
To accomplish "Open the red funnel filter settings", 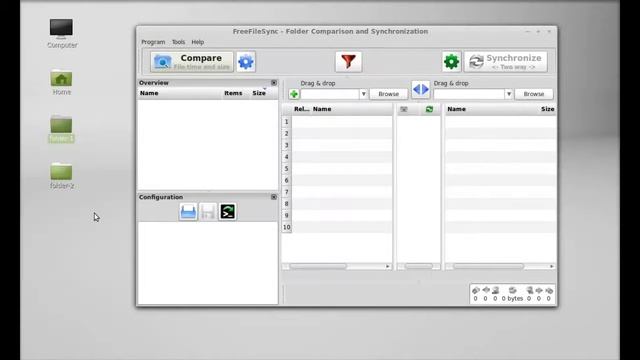I will tap(348, 62).
